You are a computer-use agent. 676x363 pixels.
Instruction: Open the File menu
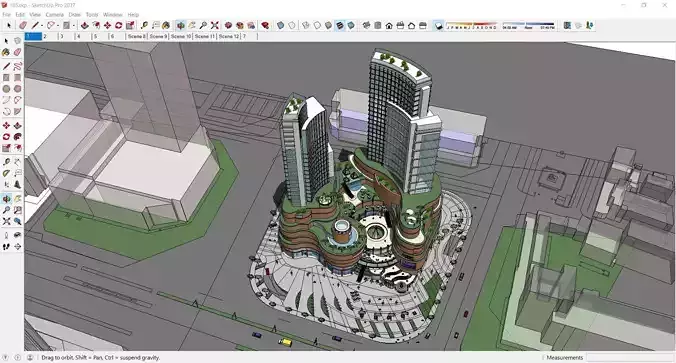coord(6,15)
